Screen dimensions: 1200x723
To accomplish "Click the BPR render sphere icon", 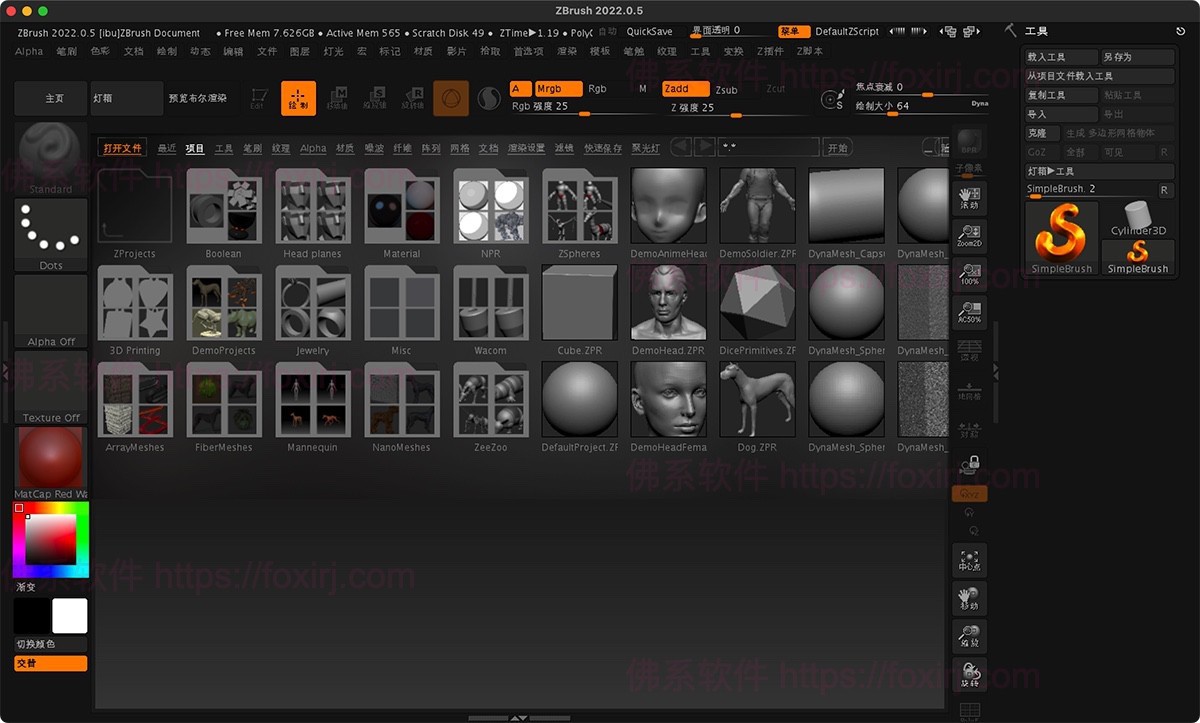I will [969, 141].
